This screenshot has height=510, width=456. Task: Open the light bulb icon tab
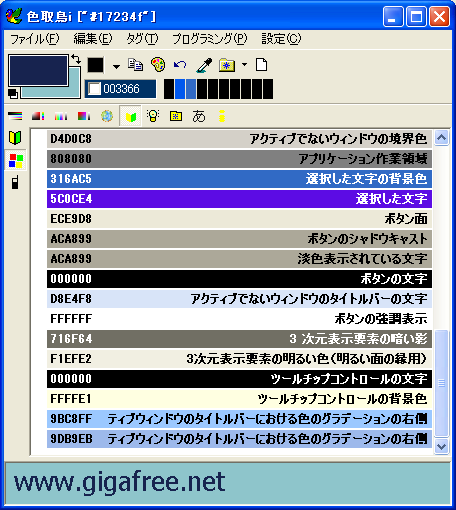click(153, 116)
